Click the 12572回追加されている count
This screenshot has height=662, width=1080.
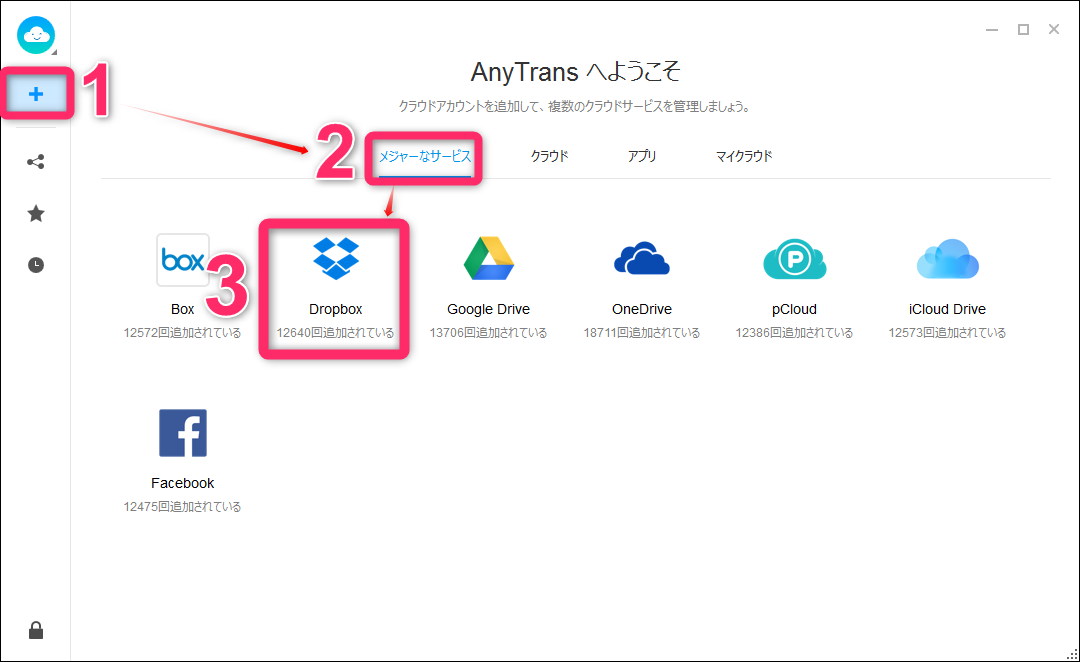coord(183,333)
